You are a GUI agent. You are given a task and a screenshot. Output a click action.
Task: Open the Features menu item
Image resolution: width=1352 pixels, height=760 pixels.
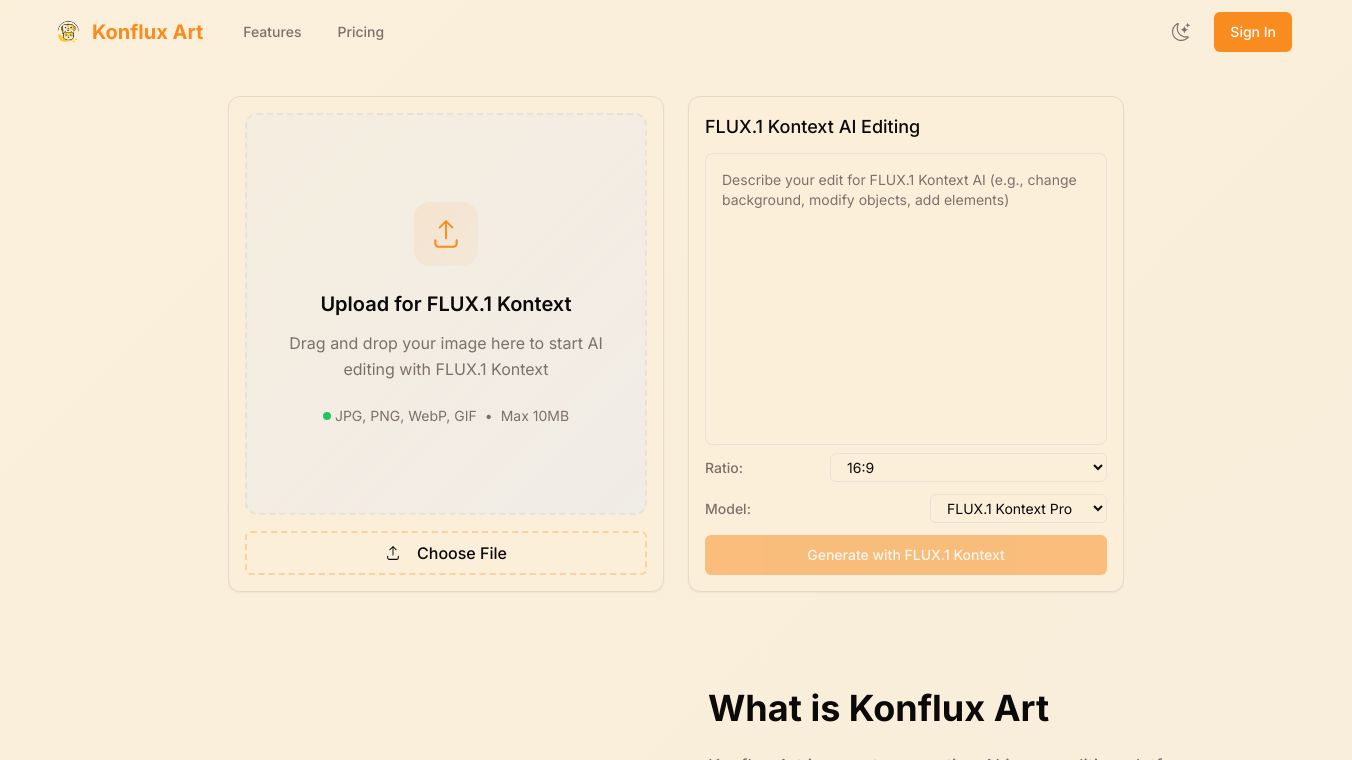[x=272, y=32]
